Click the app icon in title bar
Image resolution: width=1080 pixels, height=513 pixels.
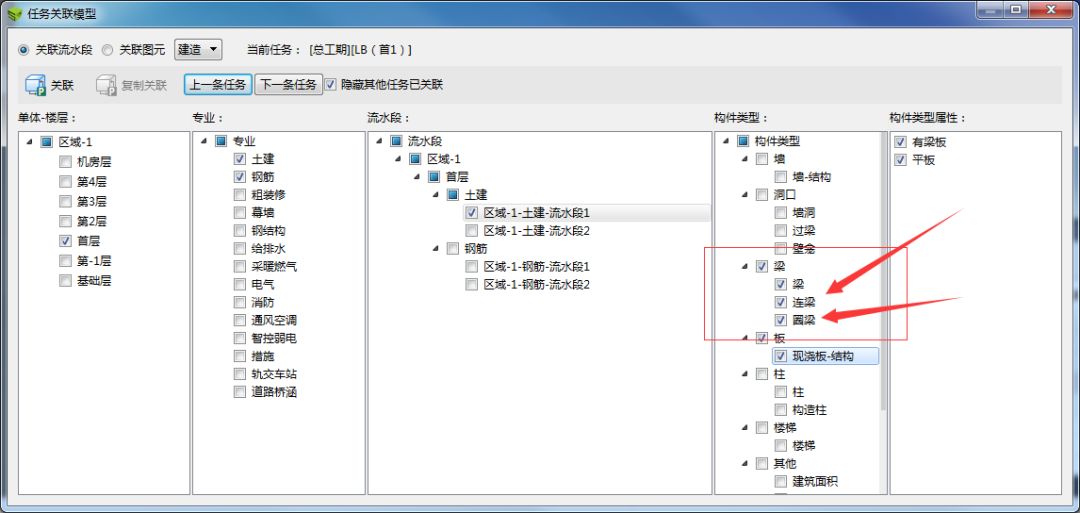[14, 13]
